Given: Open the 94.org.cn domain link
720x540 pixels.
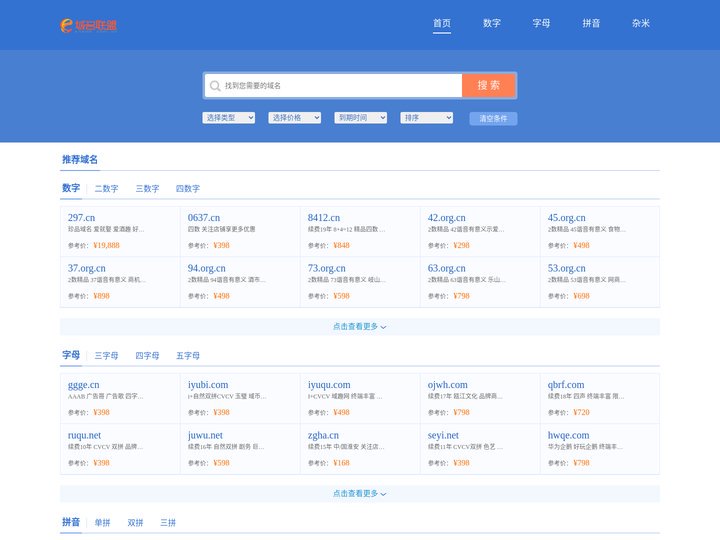Looking at the screenshot, I should (207, 268).
